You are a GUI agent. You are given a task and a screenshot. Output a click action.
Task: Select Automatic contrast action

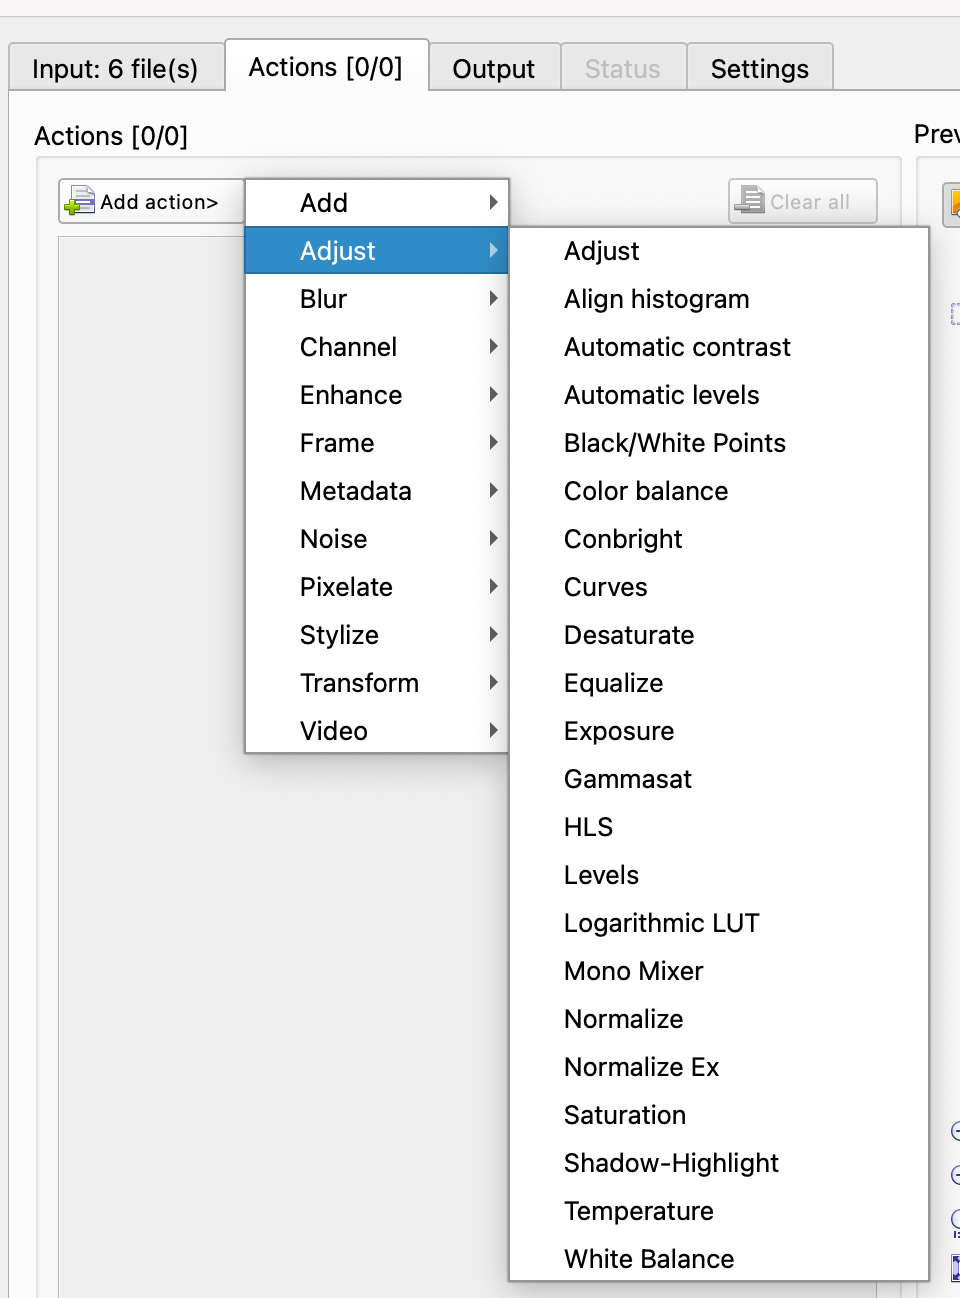click(677, 347)
